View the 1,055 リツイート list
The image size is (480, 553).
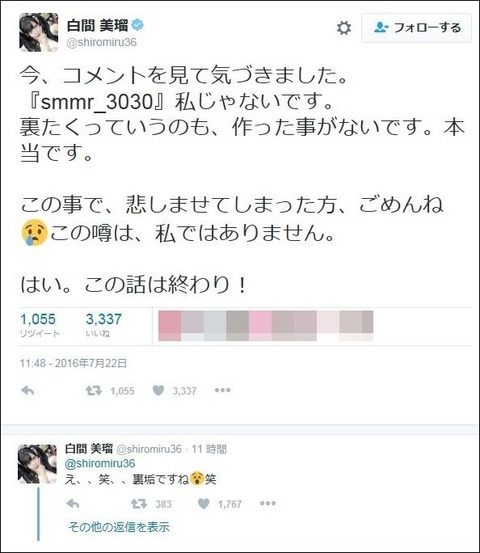[40, 325]
